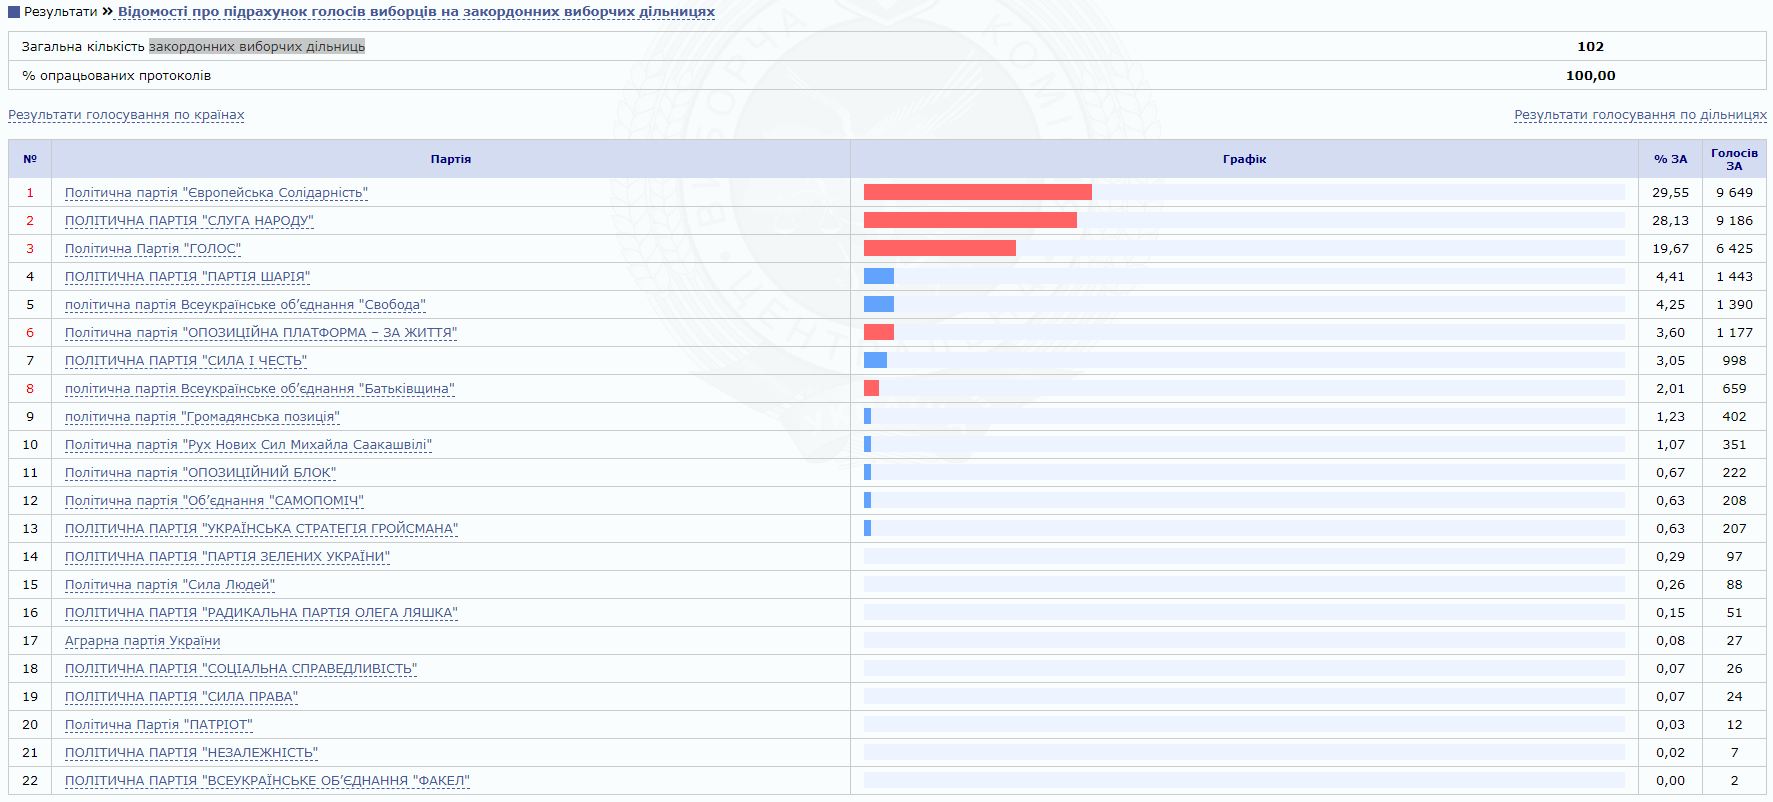Open the "СИЛА І ЧЕСТЬ" party link
Screen dimensions: 1773x802
click(x=186, y=361)
